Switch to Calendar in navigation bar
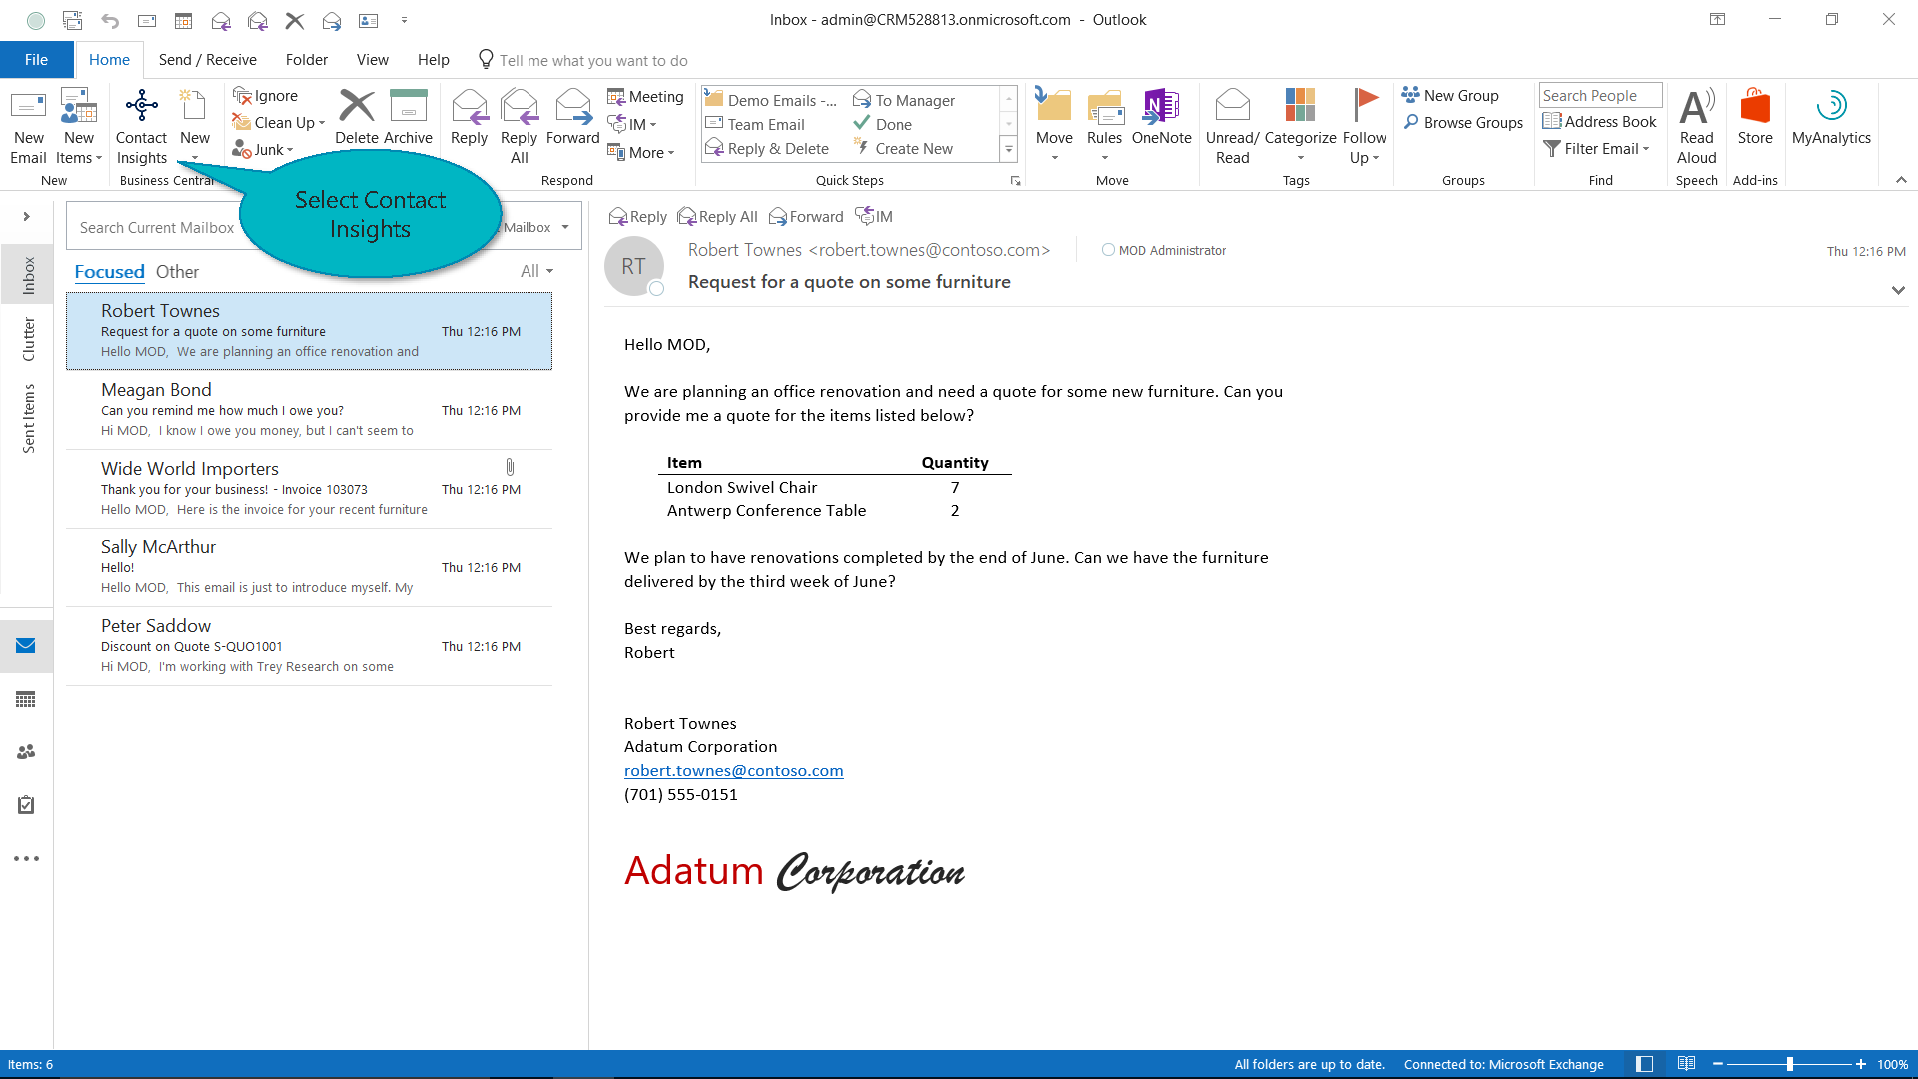Viewport: 1918px width, 1079px height. click(26, 699)
